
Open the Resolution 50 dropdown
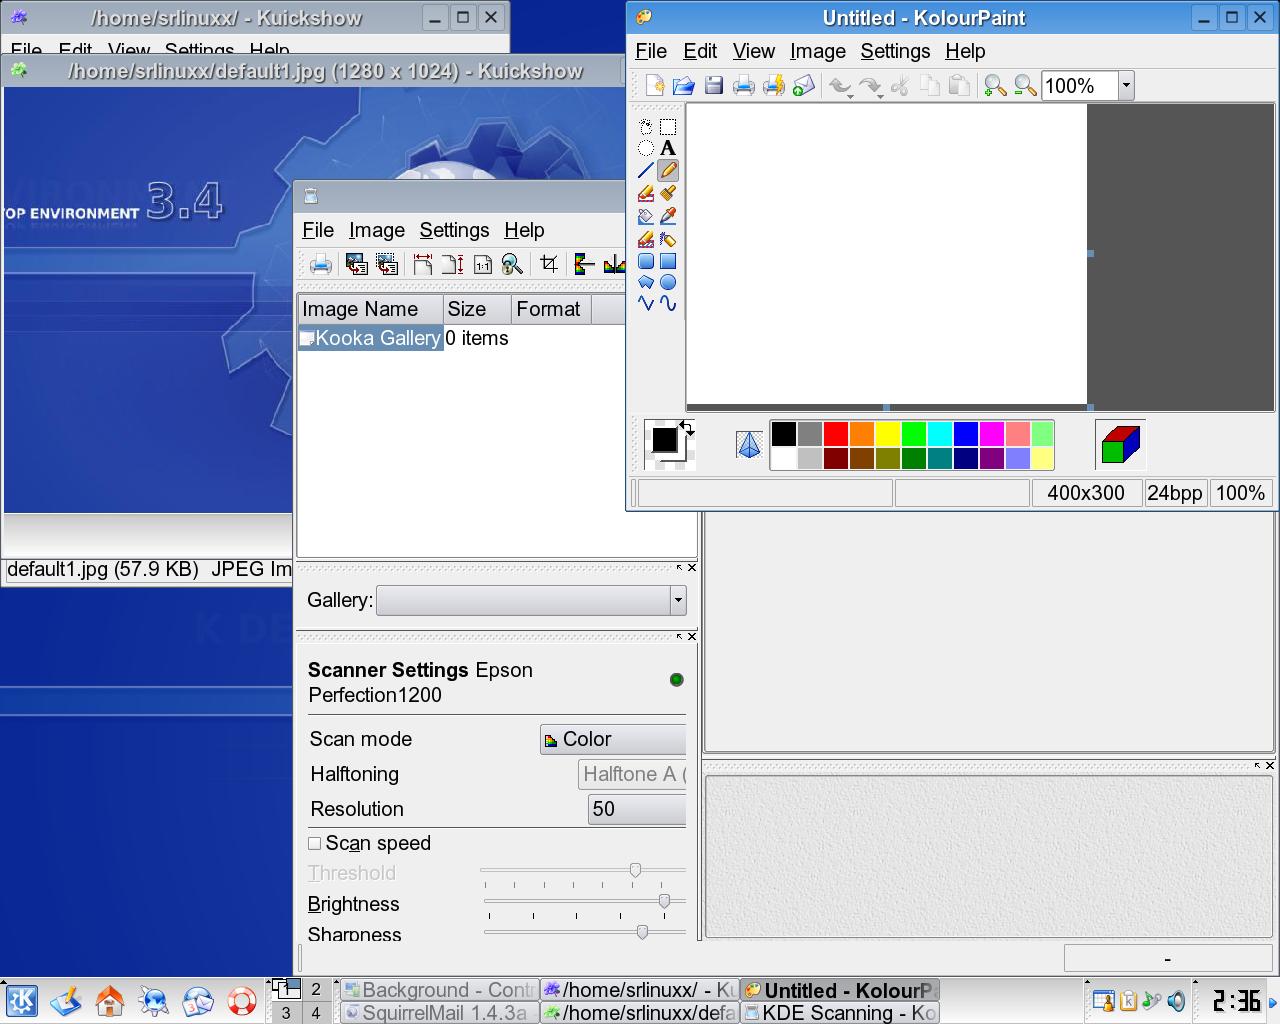(x=637, y=809)
